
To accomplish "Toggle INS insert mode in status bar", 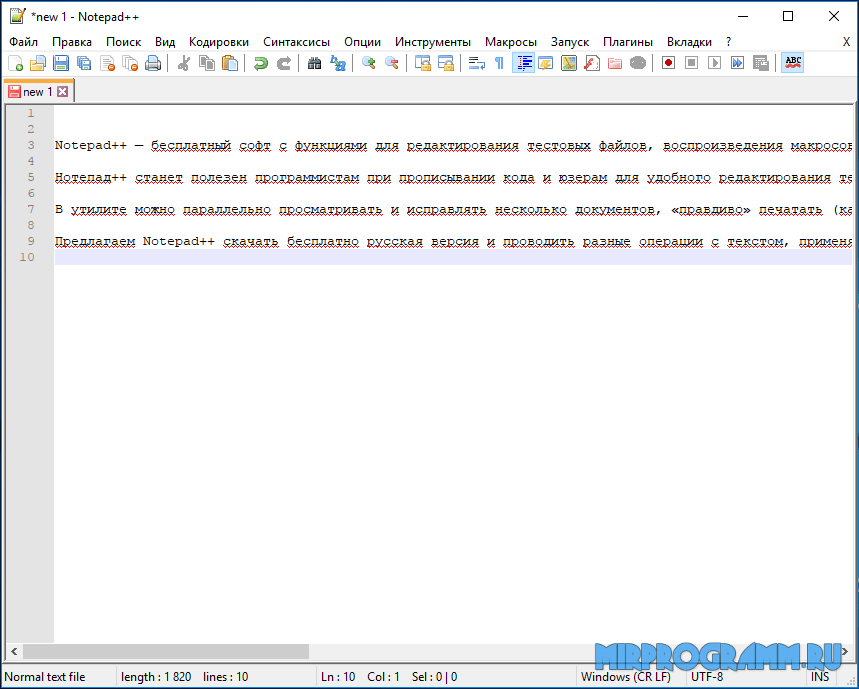I will tap(820, 677).
